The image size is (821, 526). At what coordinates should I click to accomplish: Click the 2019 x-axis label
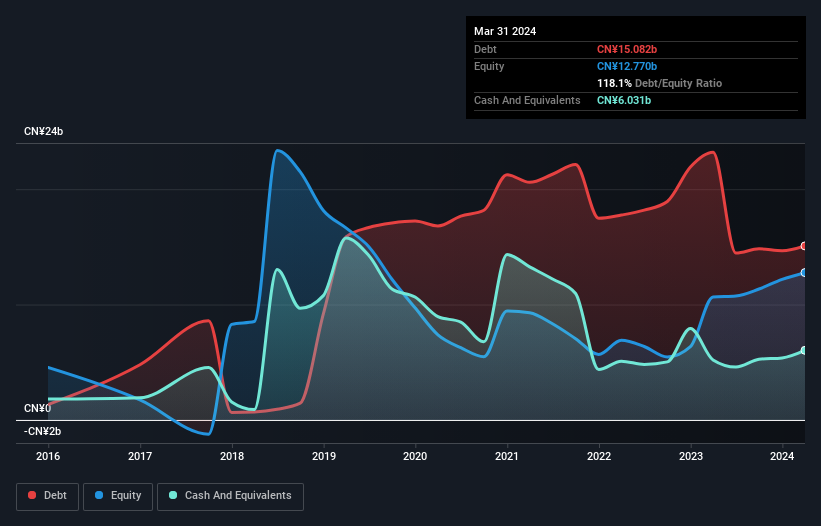324,456
